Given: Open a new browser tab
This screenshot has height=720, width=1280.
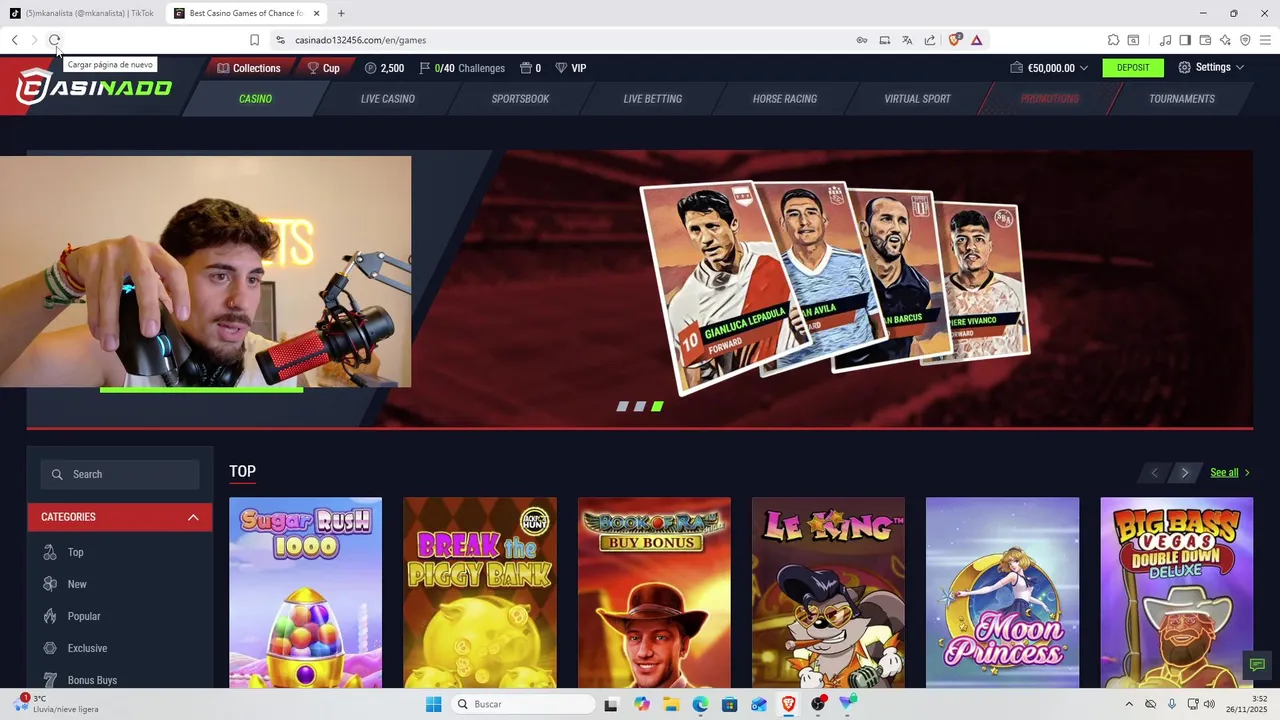Looking at the screenshot, I should 341,13.
